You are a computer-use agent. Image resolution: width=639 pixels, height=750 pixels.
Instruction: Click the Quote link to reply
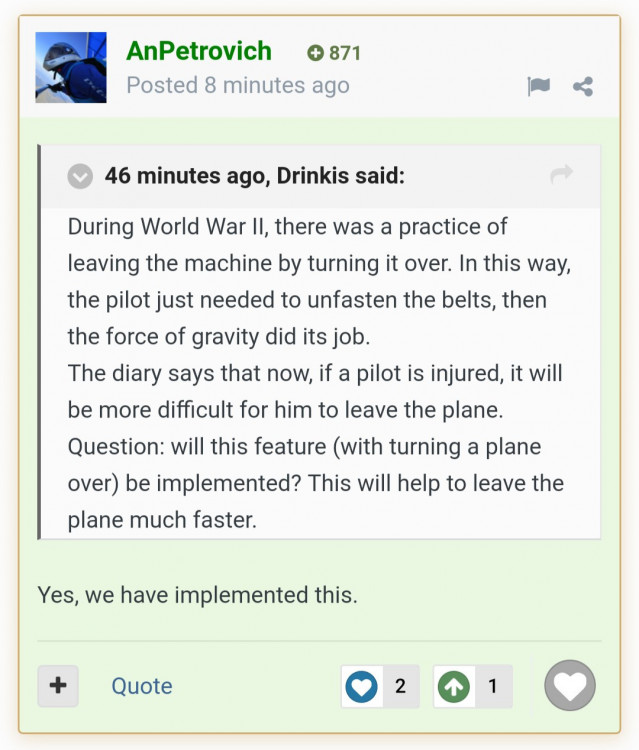141,686
